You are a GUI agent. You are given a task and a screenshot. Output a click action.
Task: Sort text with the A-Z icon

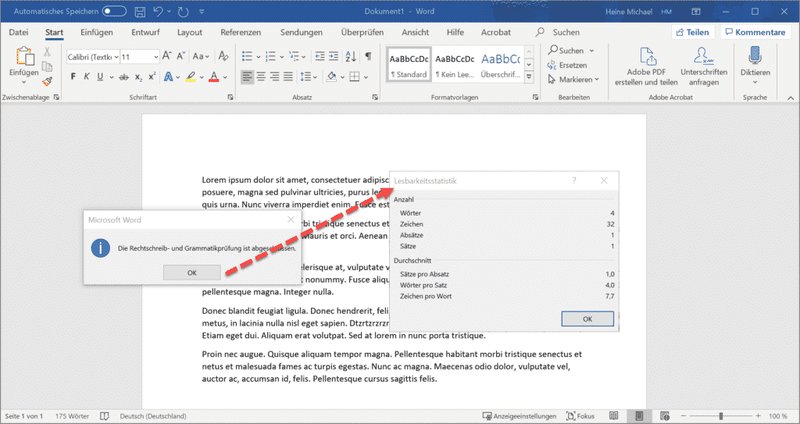pyautogui.click(x=351, y=56)
